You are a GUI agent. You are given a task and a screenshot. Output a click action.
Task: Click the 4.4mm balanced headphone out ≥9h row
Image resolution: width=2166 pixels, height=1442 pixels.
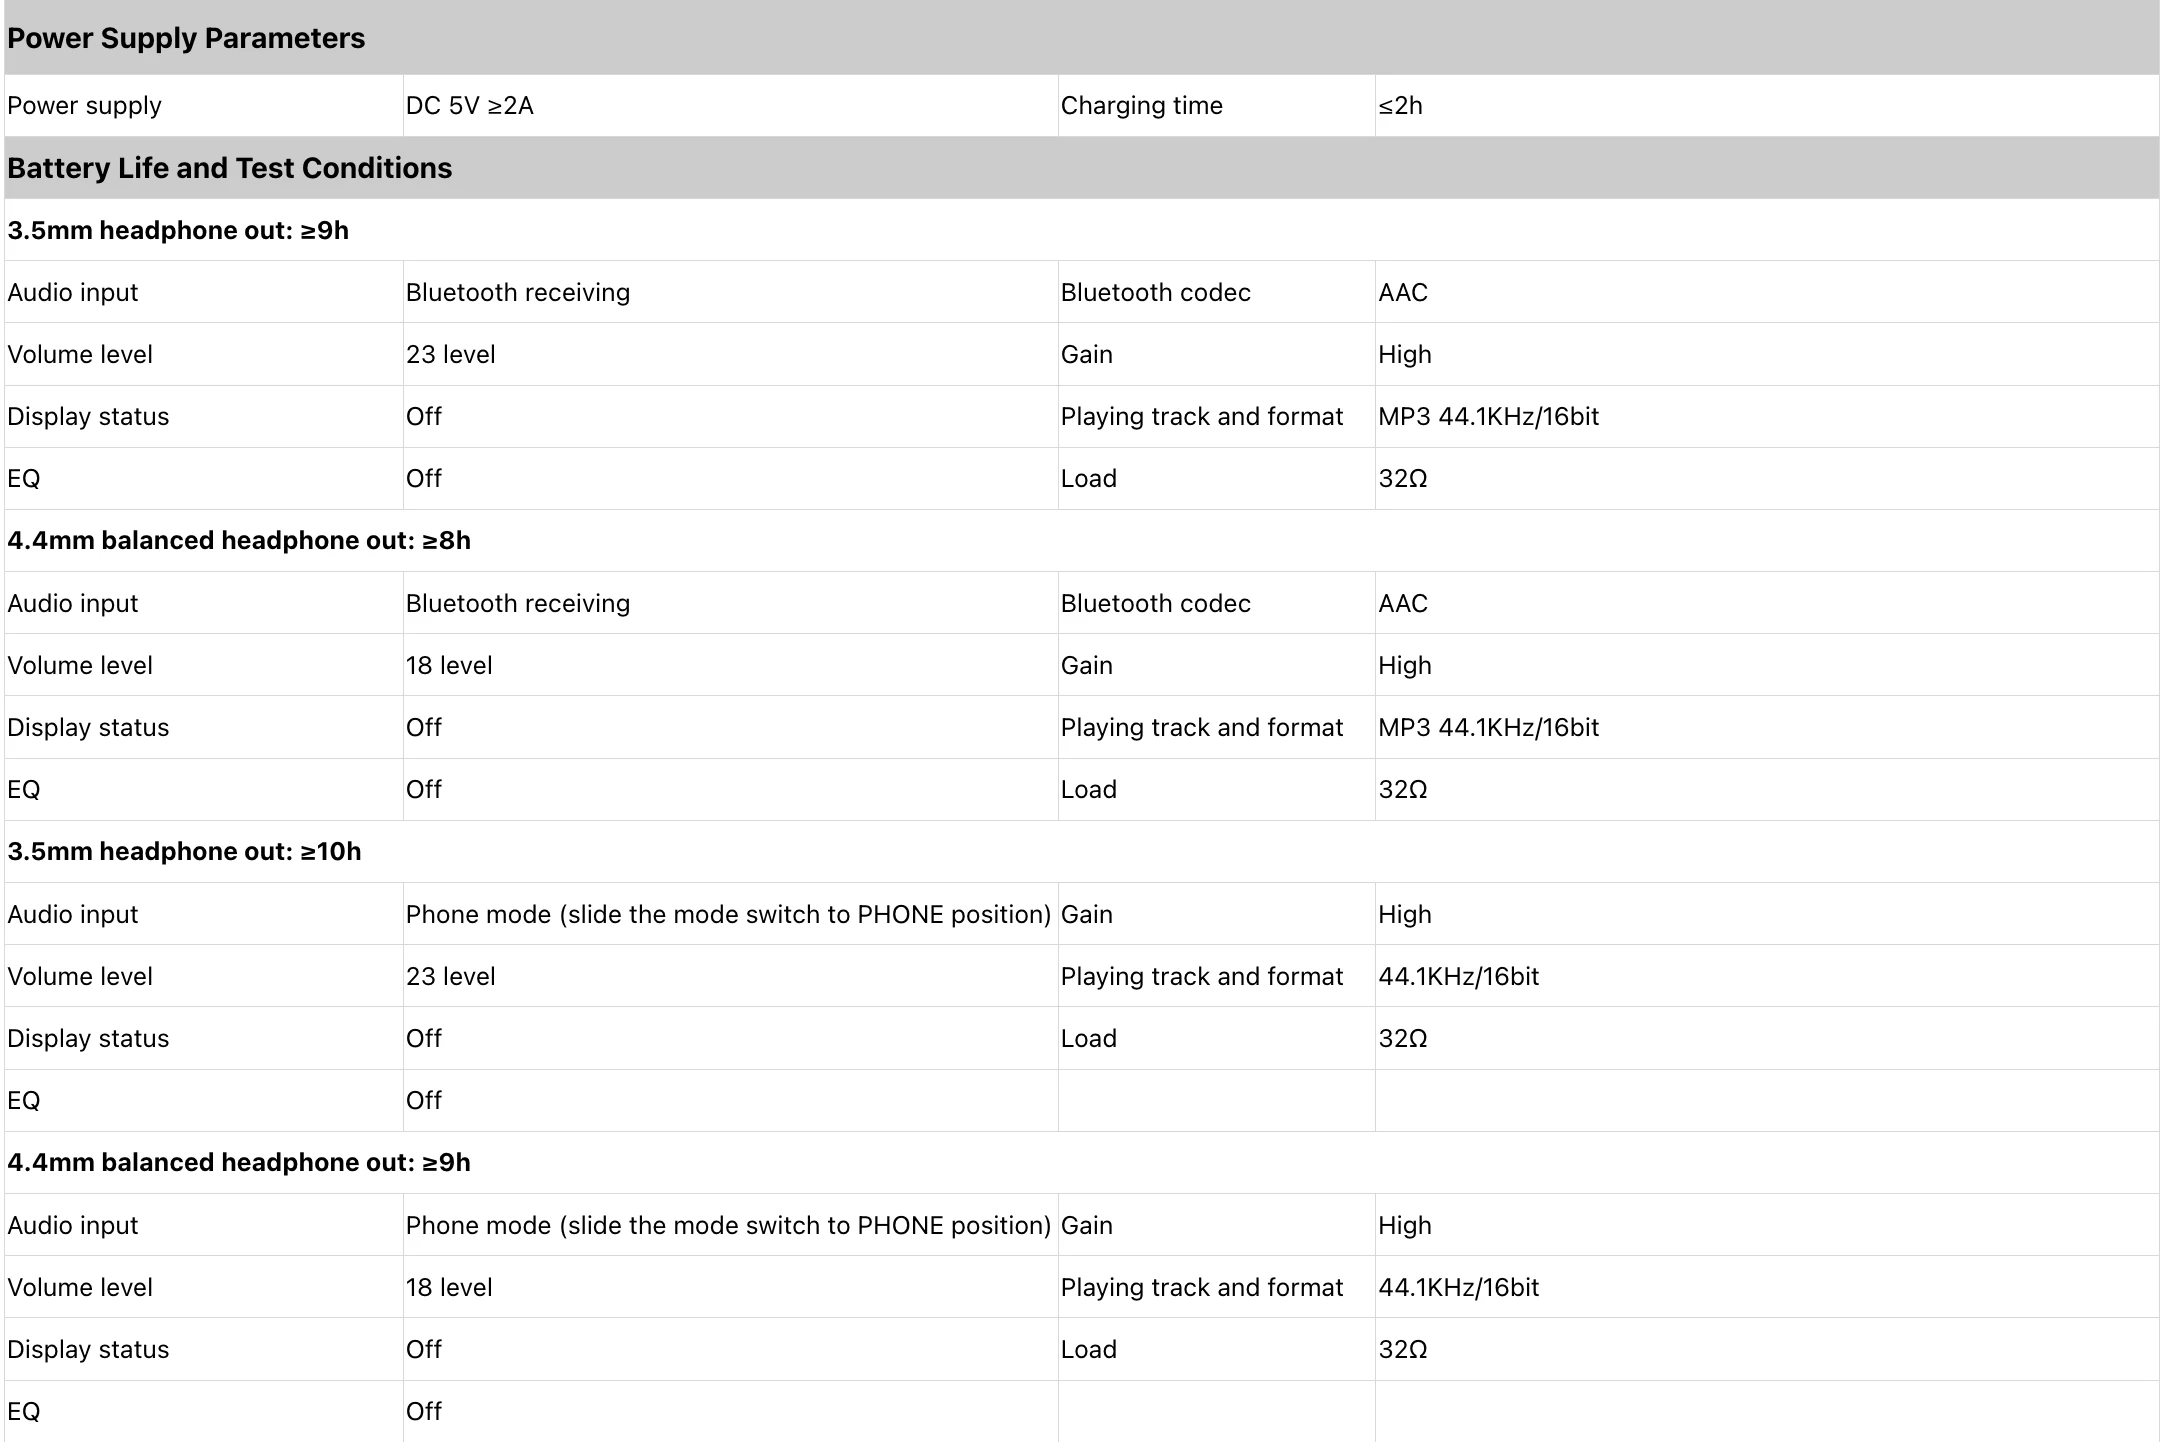(x=1081, y=1163)
